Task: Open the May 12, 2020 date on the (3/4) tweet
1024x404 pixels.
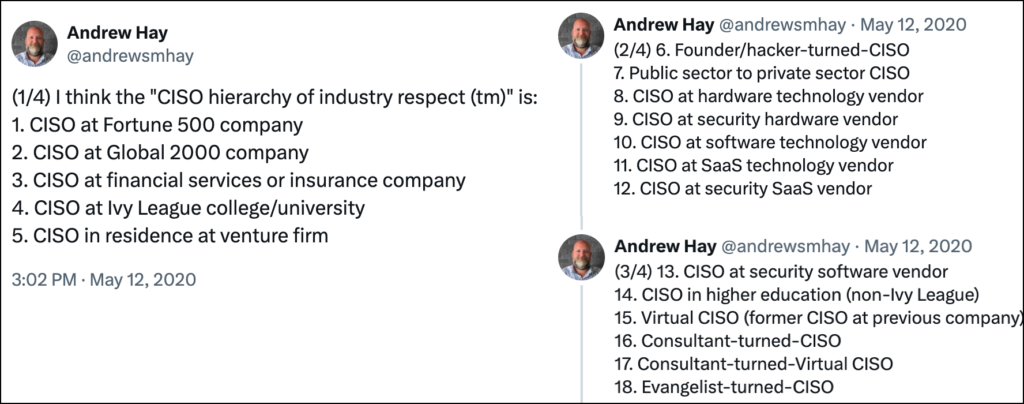Action: tap(917, 246)
